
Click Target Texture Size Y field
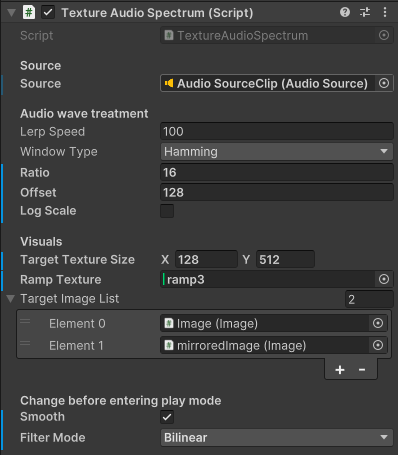285,259
